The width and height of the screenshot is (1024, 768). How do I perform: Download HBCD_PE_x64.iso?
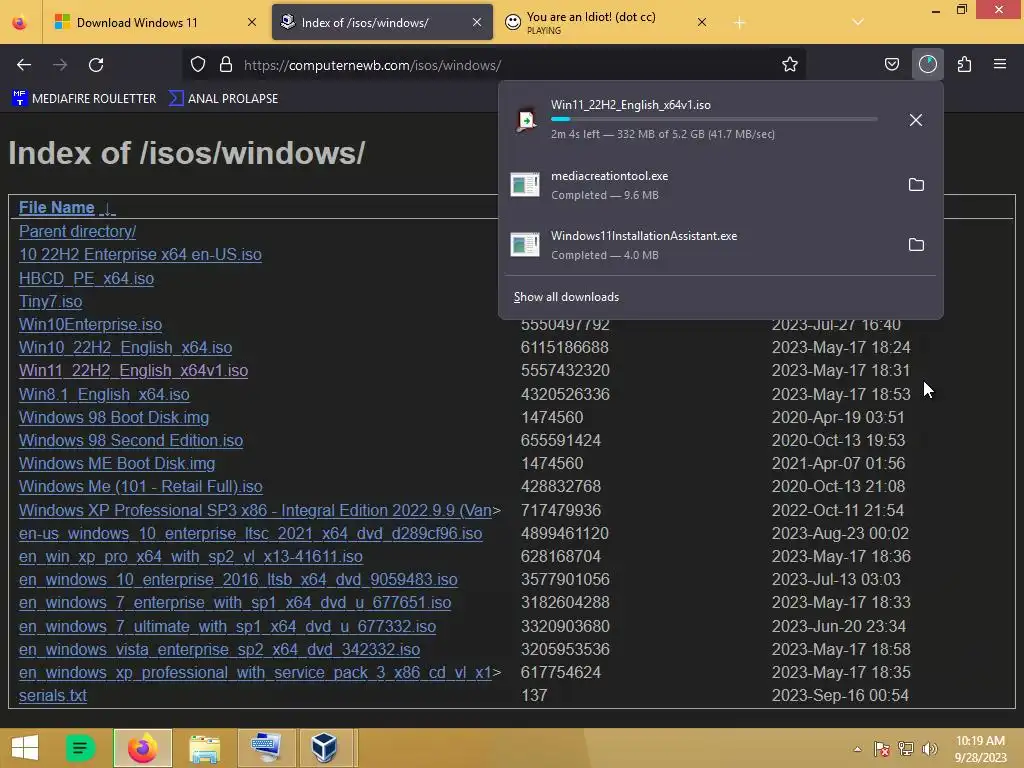tap(86, 278)
